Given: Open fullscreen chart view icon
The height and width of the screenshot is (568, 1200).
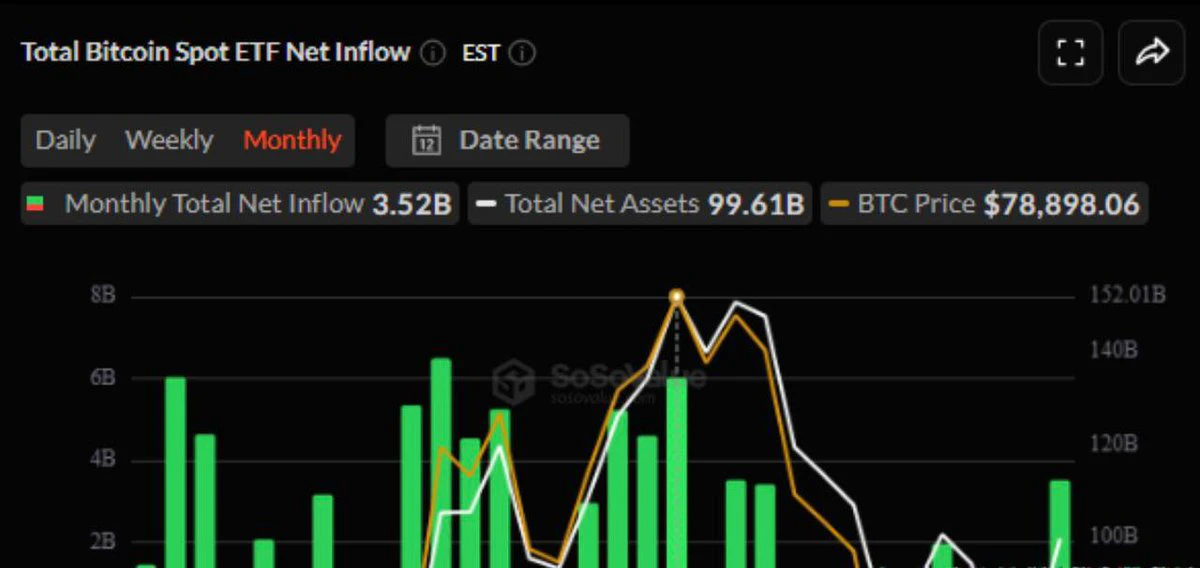Looking at the screenshot, I should pyautogui.click(x=1071, y=52).
